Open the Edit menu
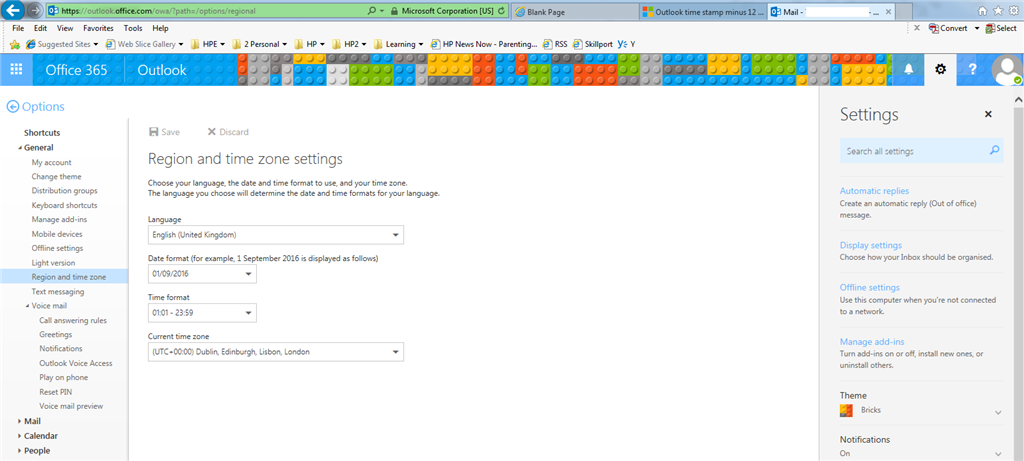Image resolution: width=1024 pixels, height=461 pixels. click(x=40, y=28)
